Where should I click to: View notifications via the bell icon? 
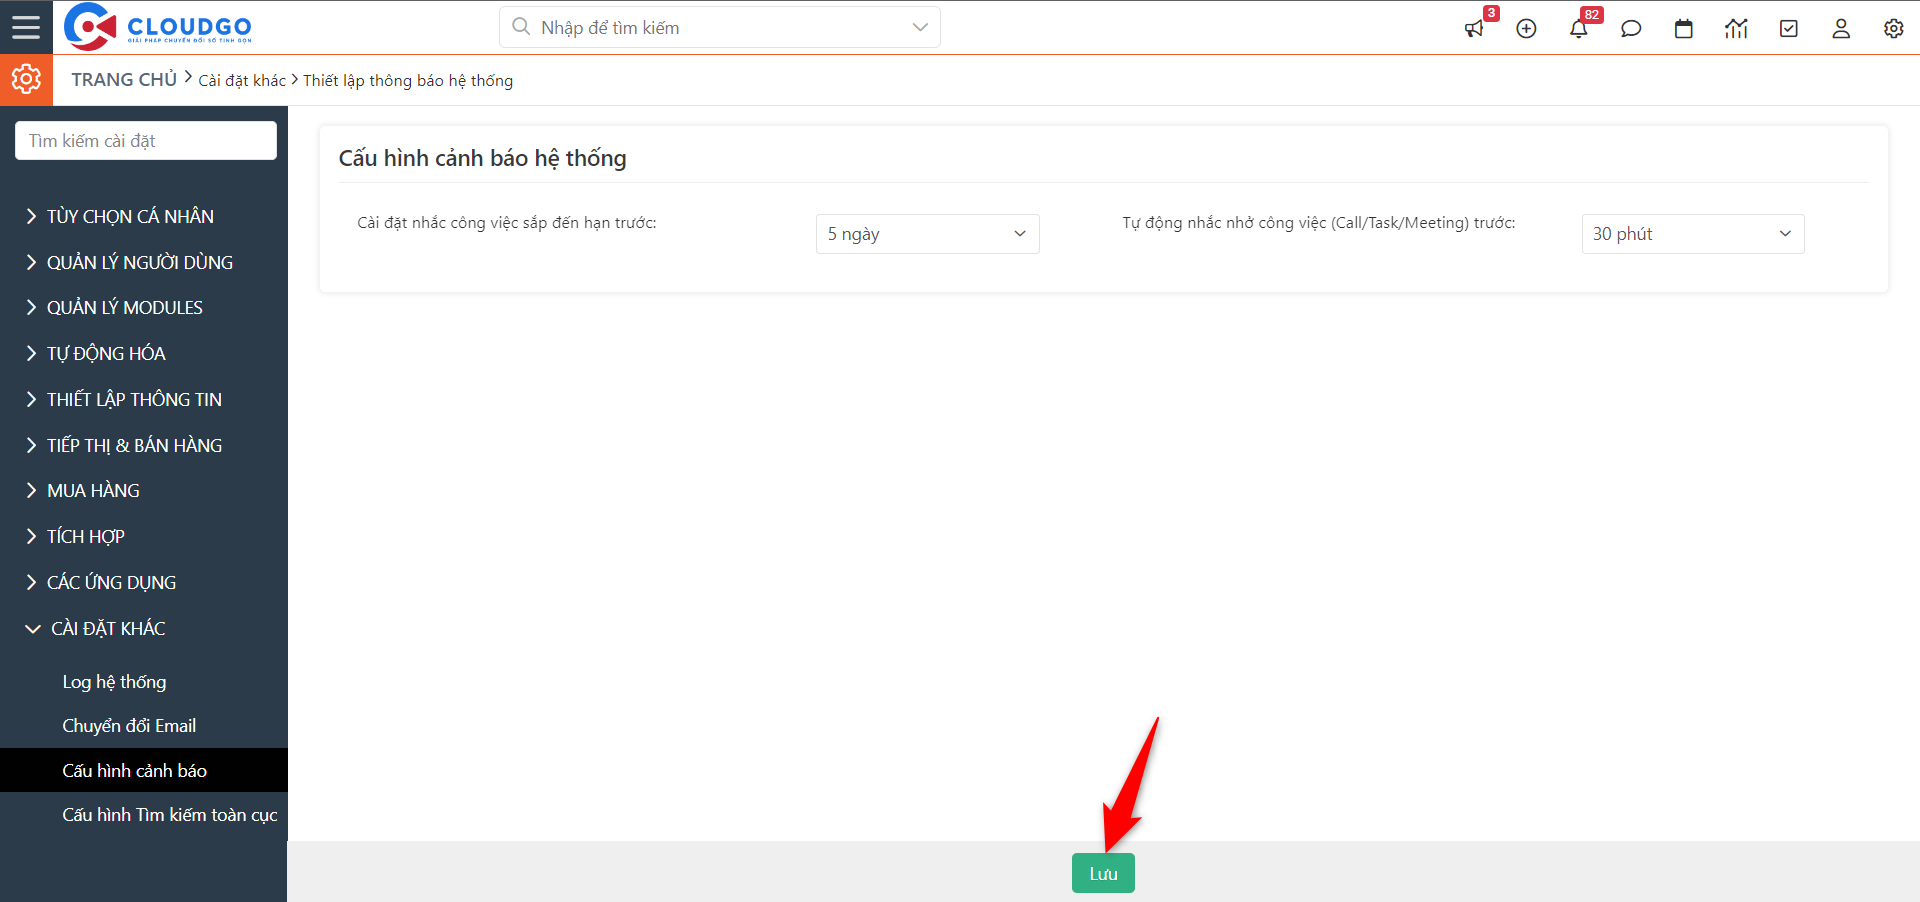pos(1578,28)
